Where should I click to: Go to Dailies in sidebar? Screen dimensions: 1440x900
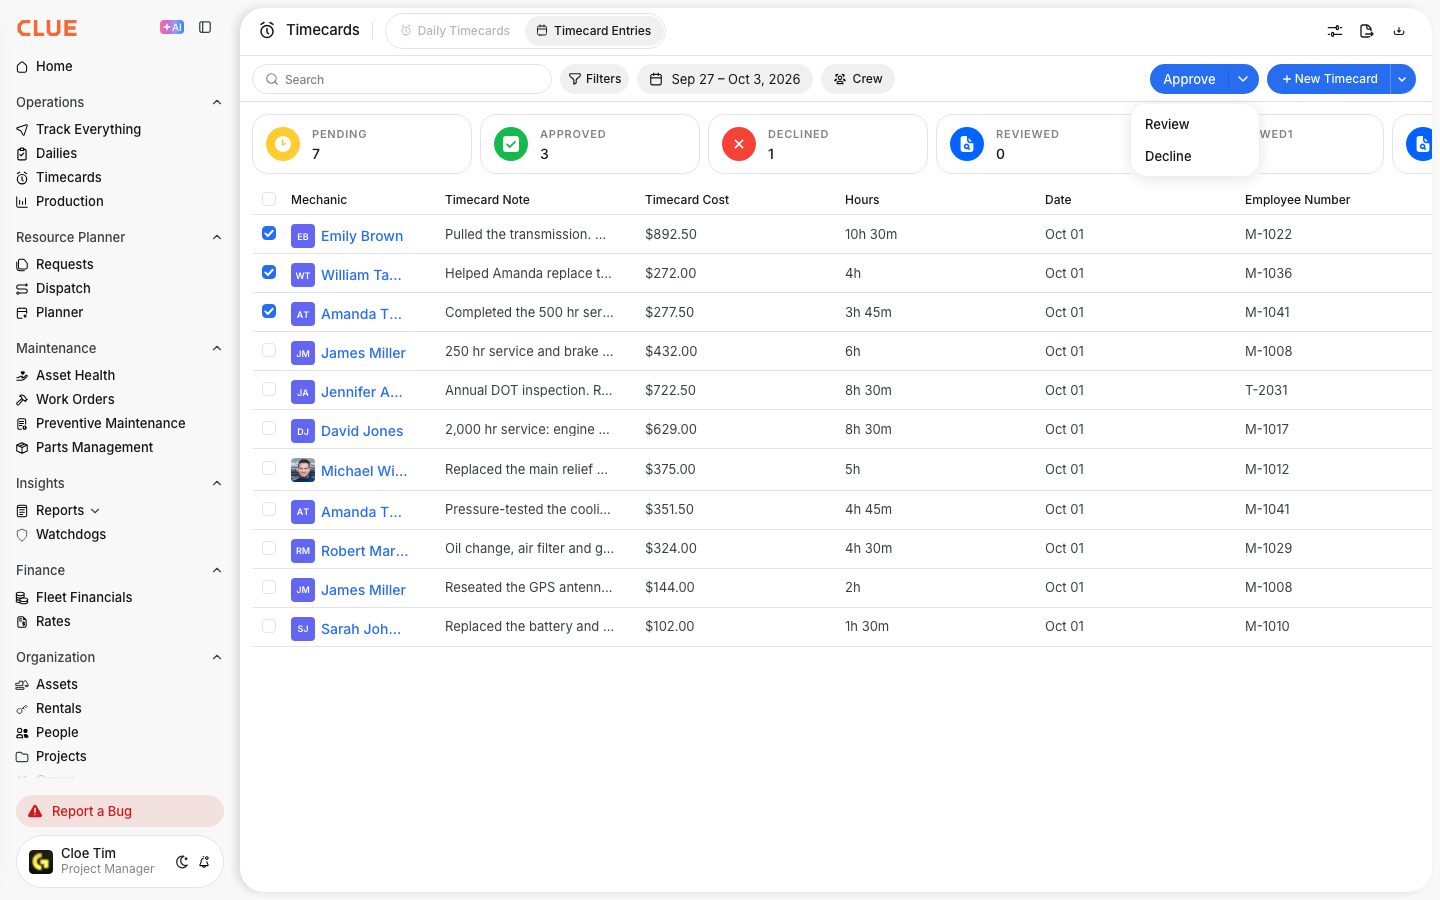click(x=56, y=153)
